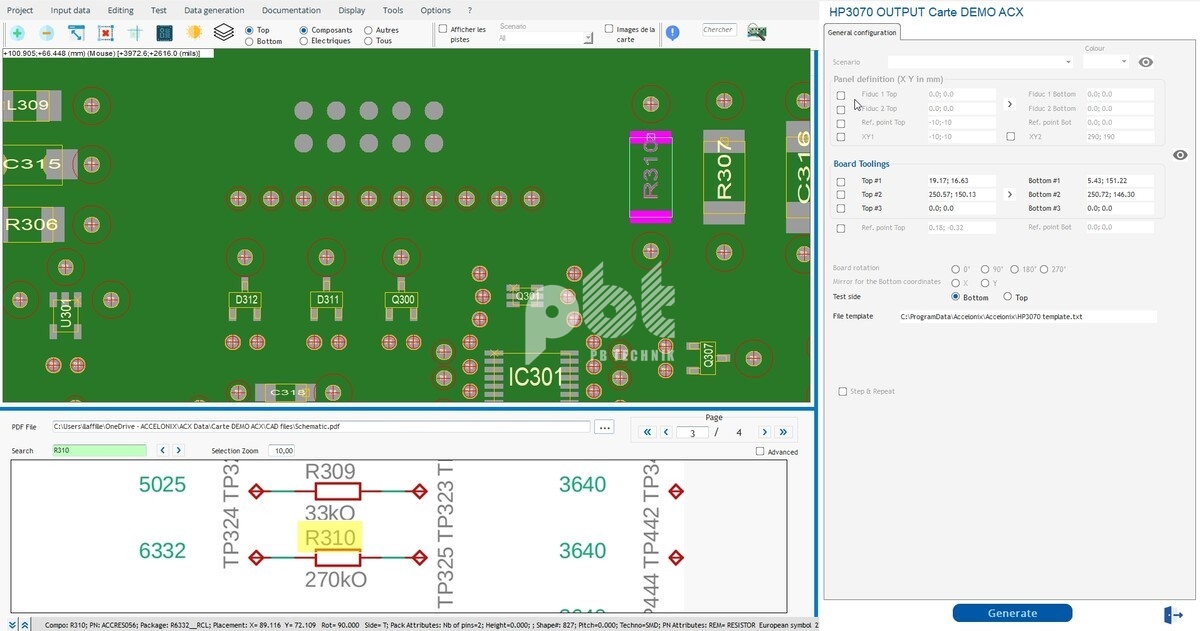Viewport: 1200px width, 631px height.
Task: Click the zoom in plus icon
Action: (x=17, y=33)
